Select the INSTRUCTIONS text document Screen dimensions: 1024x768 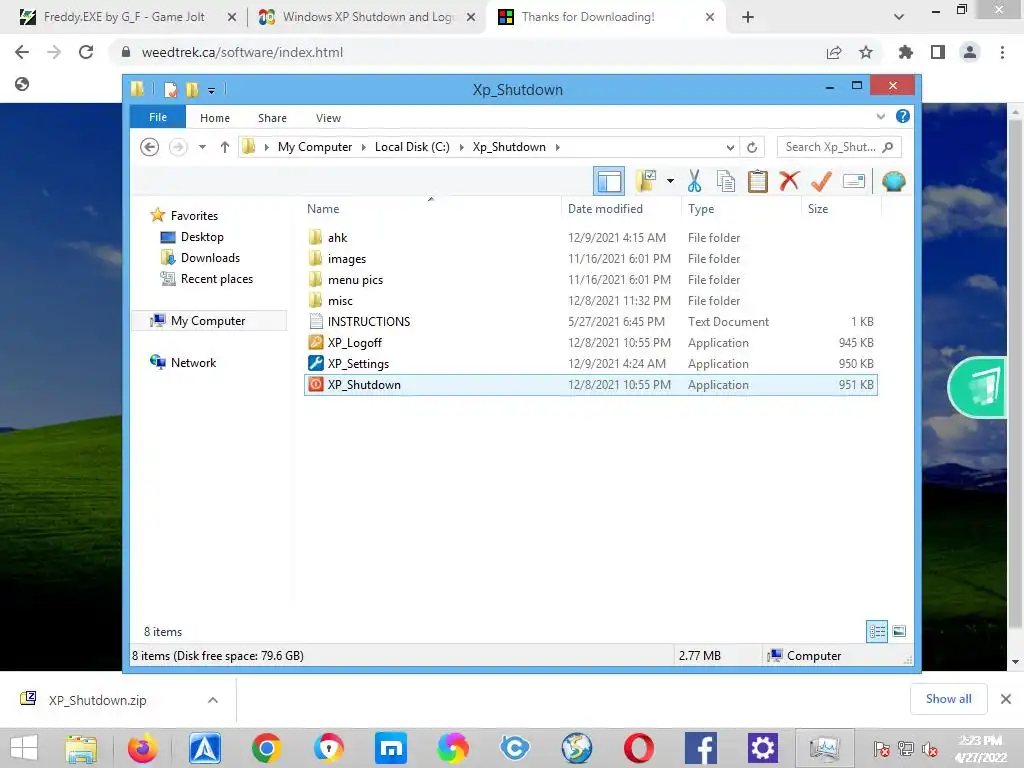(x=590, y=322)
